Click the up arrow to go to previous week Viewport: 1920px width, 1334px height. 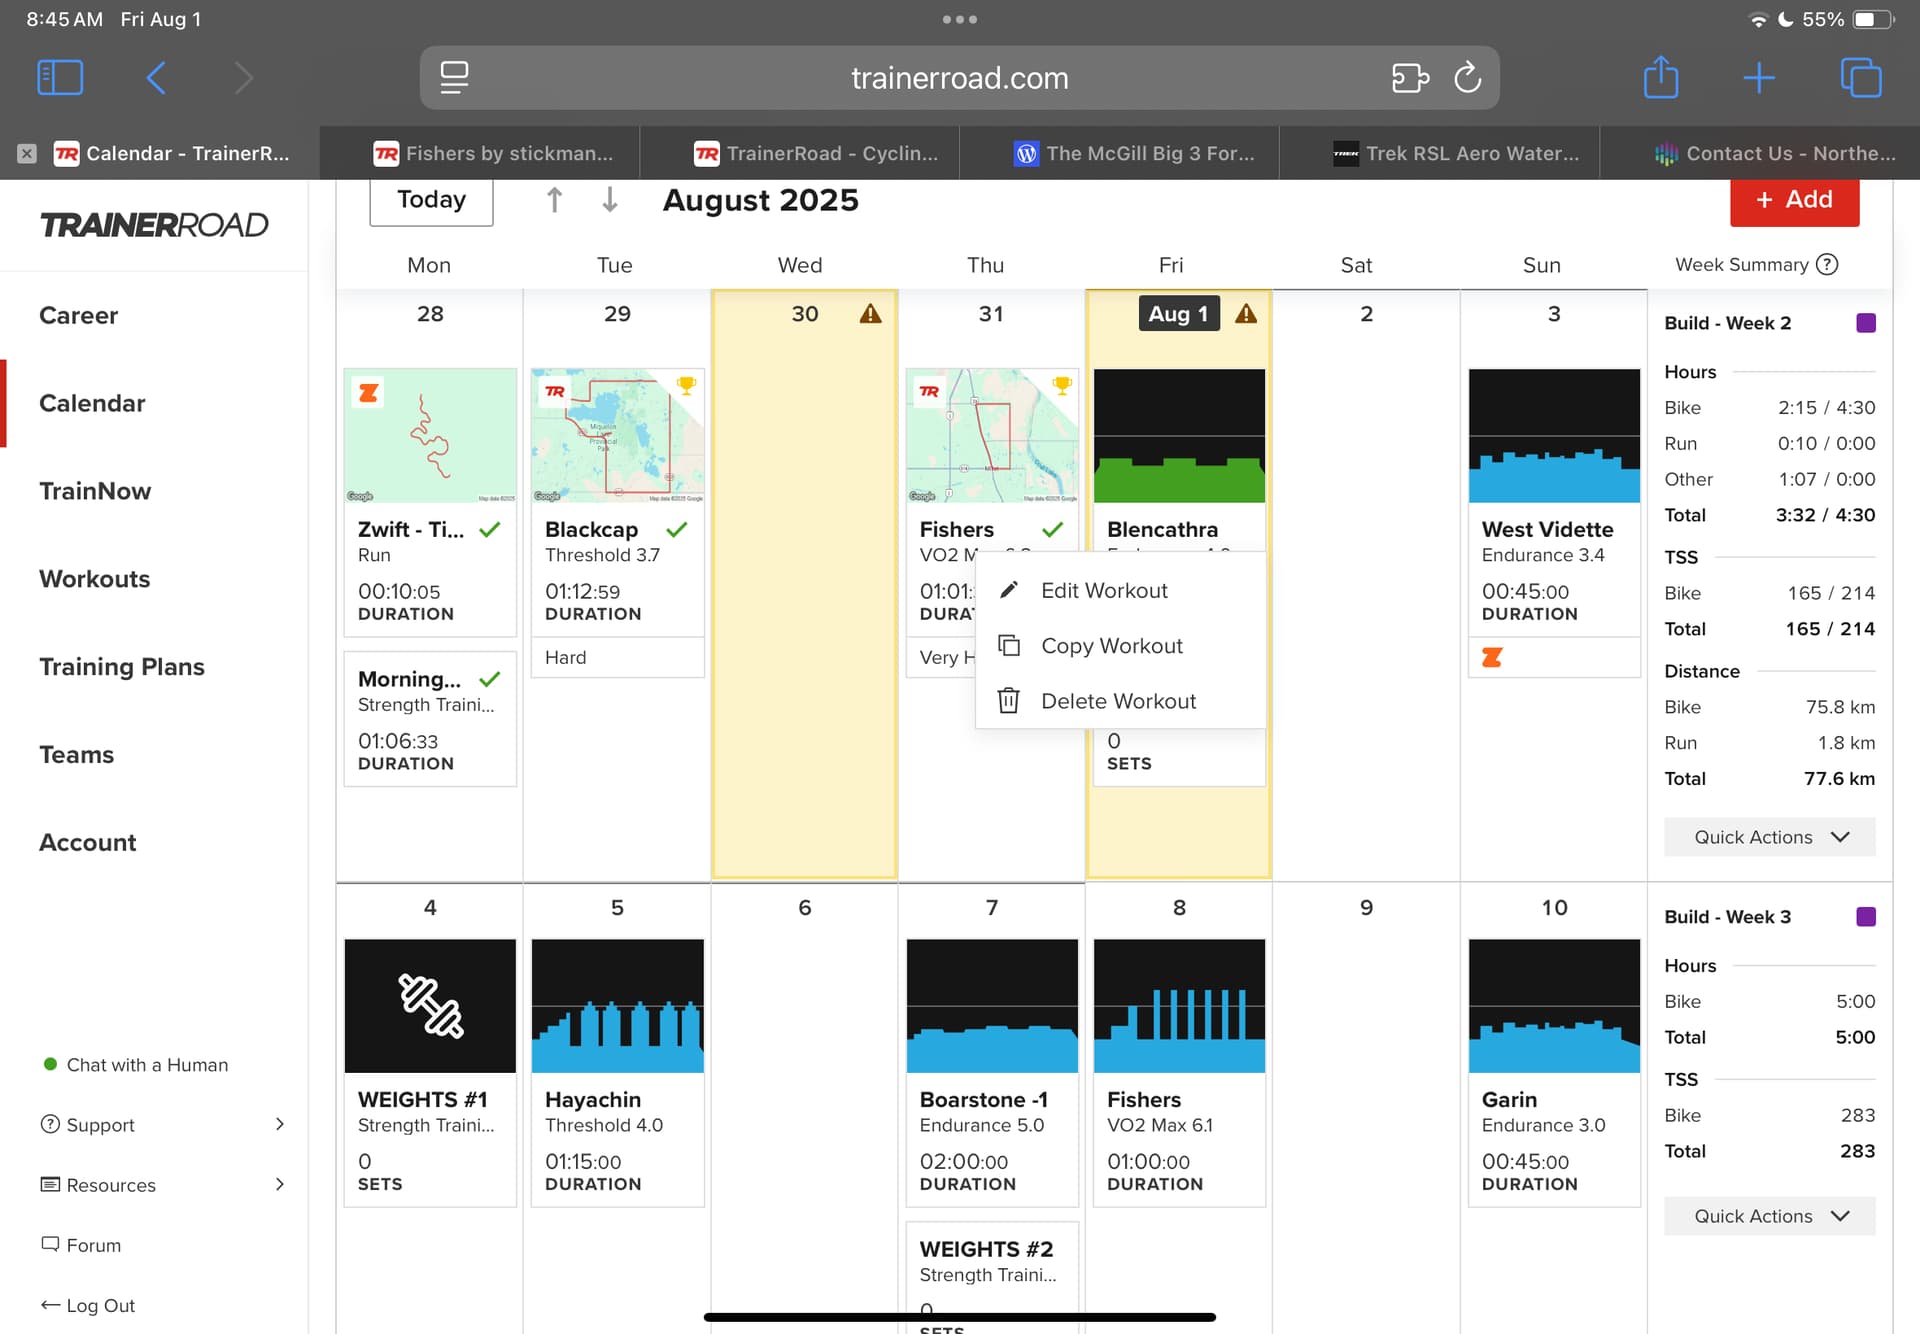click(554, 200)
